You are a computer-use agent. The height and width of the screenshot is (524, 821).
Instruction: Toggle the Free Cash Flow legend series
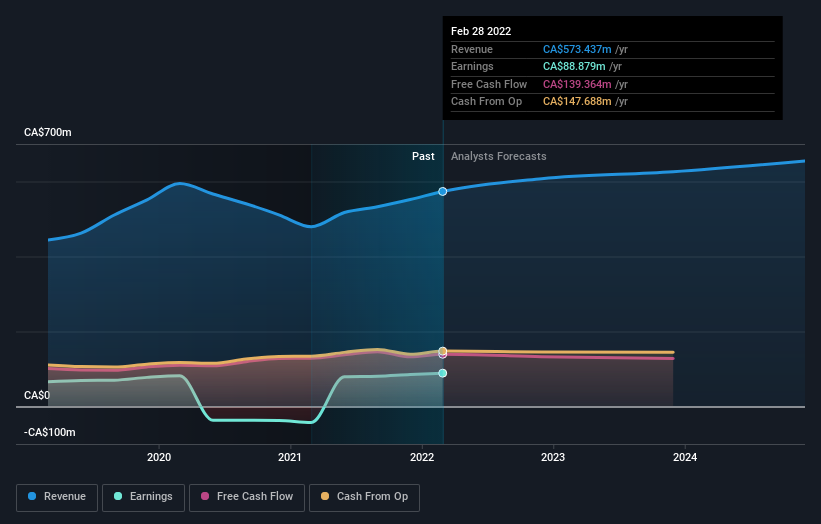point(247,497)
